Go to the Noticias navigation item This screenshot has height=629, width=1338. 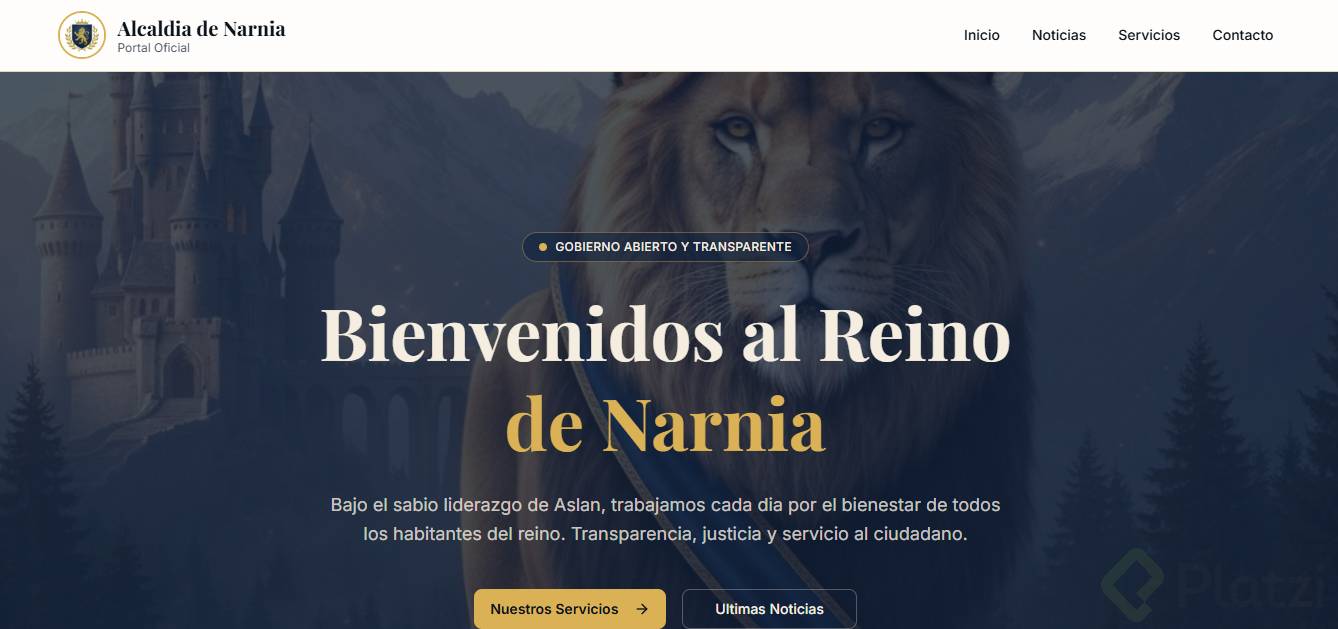pyautogui.click(x=1059, y=35)
